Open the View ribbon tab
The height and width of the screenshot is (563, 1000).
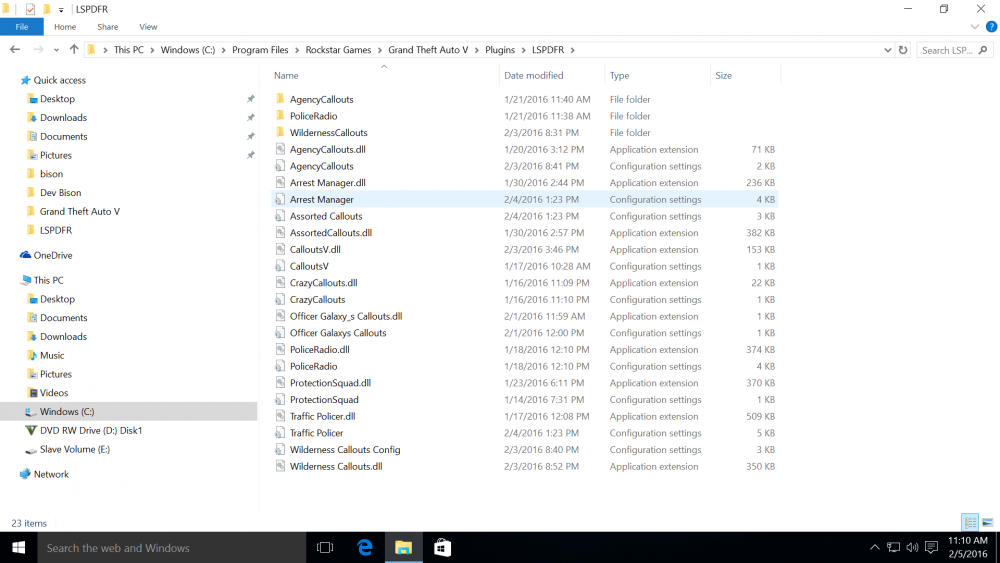[148, 27]
